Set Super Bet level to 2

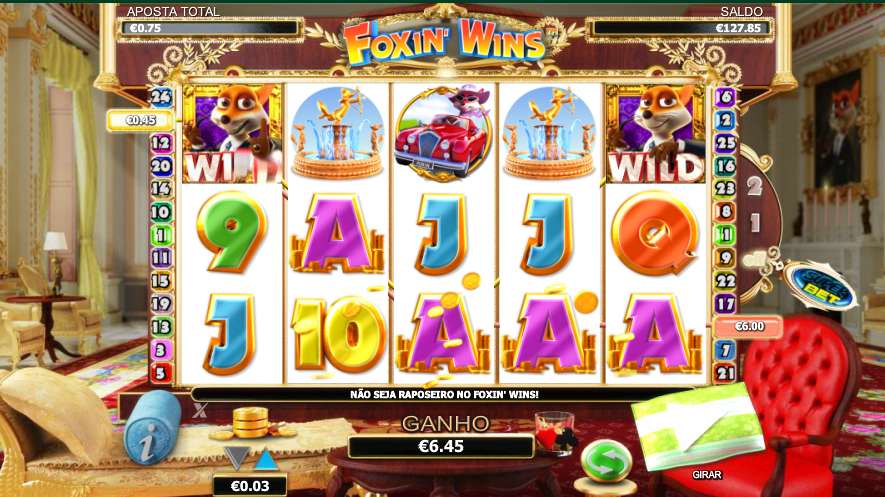coord(755,186)
